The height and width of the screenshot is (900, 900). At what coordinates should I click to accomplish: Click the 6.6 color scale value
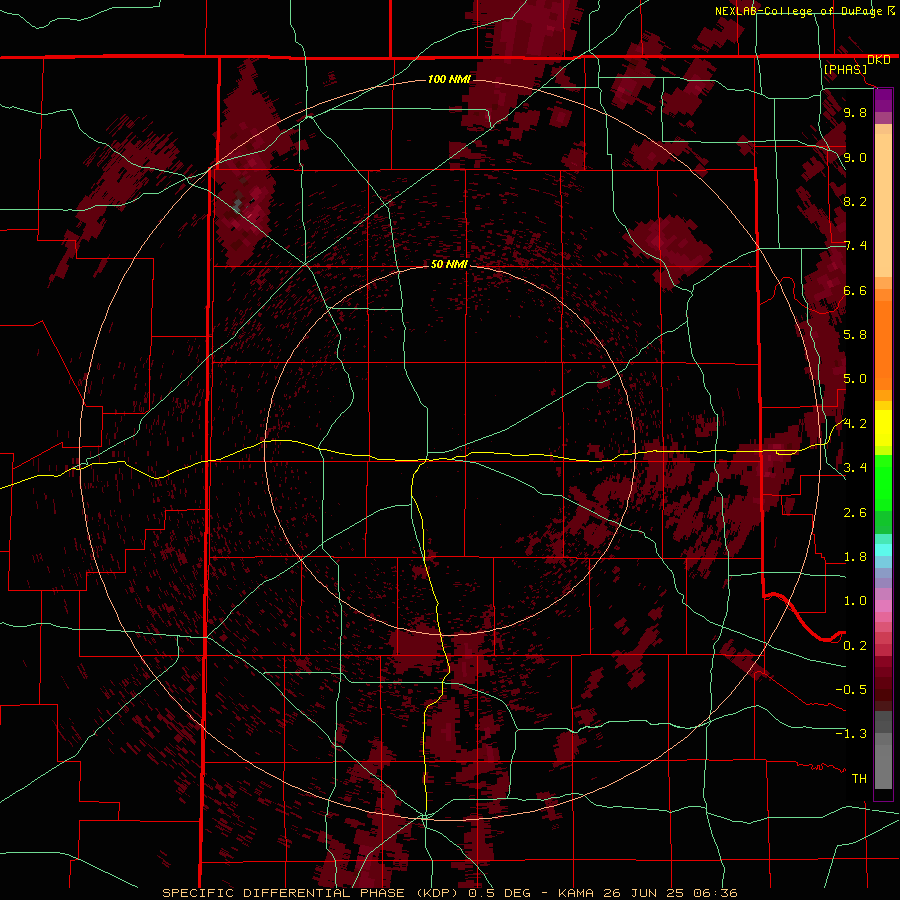pos(855,290)
